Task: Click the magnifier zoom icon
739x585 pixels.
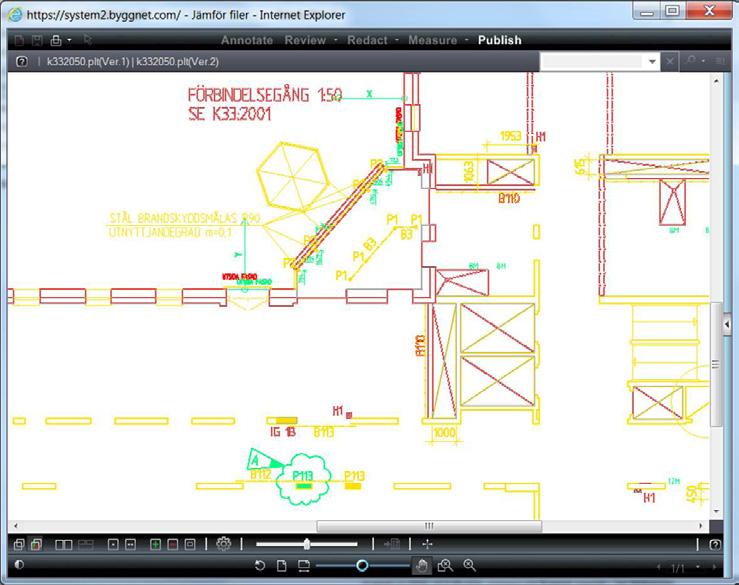Action: 469,565
